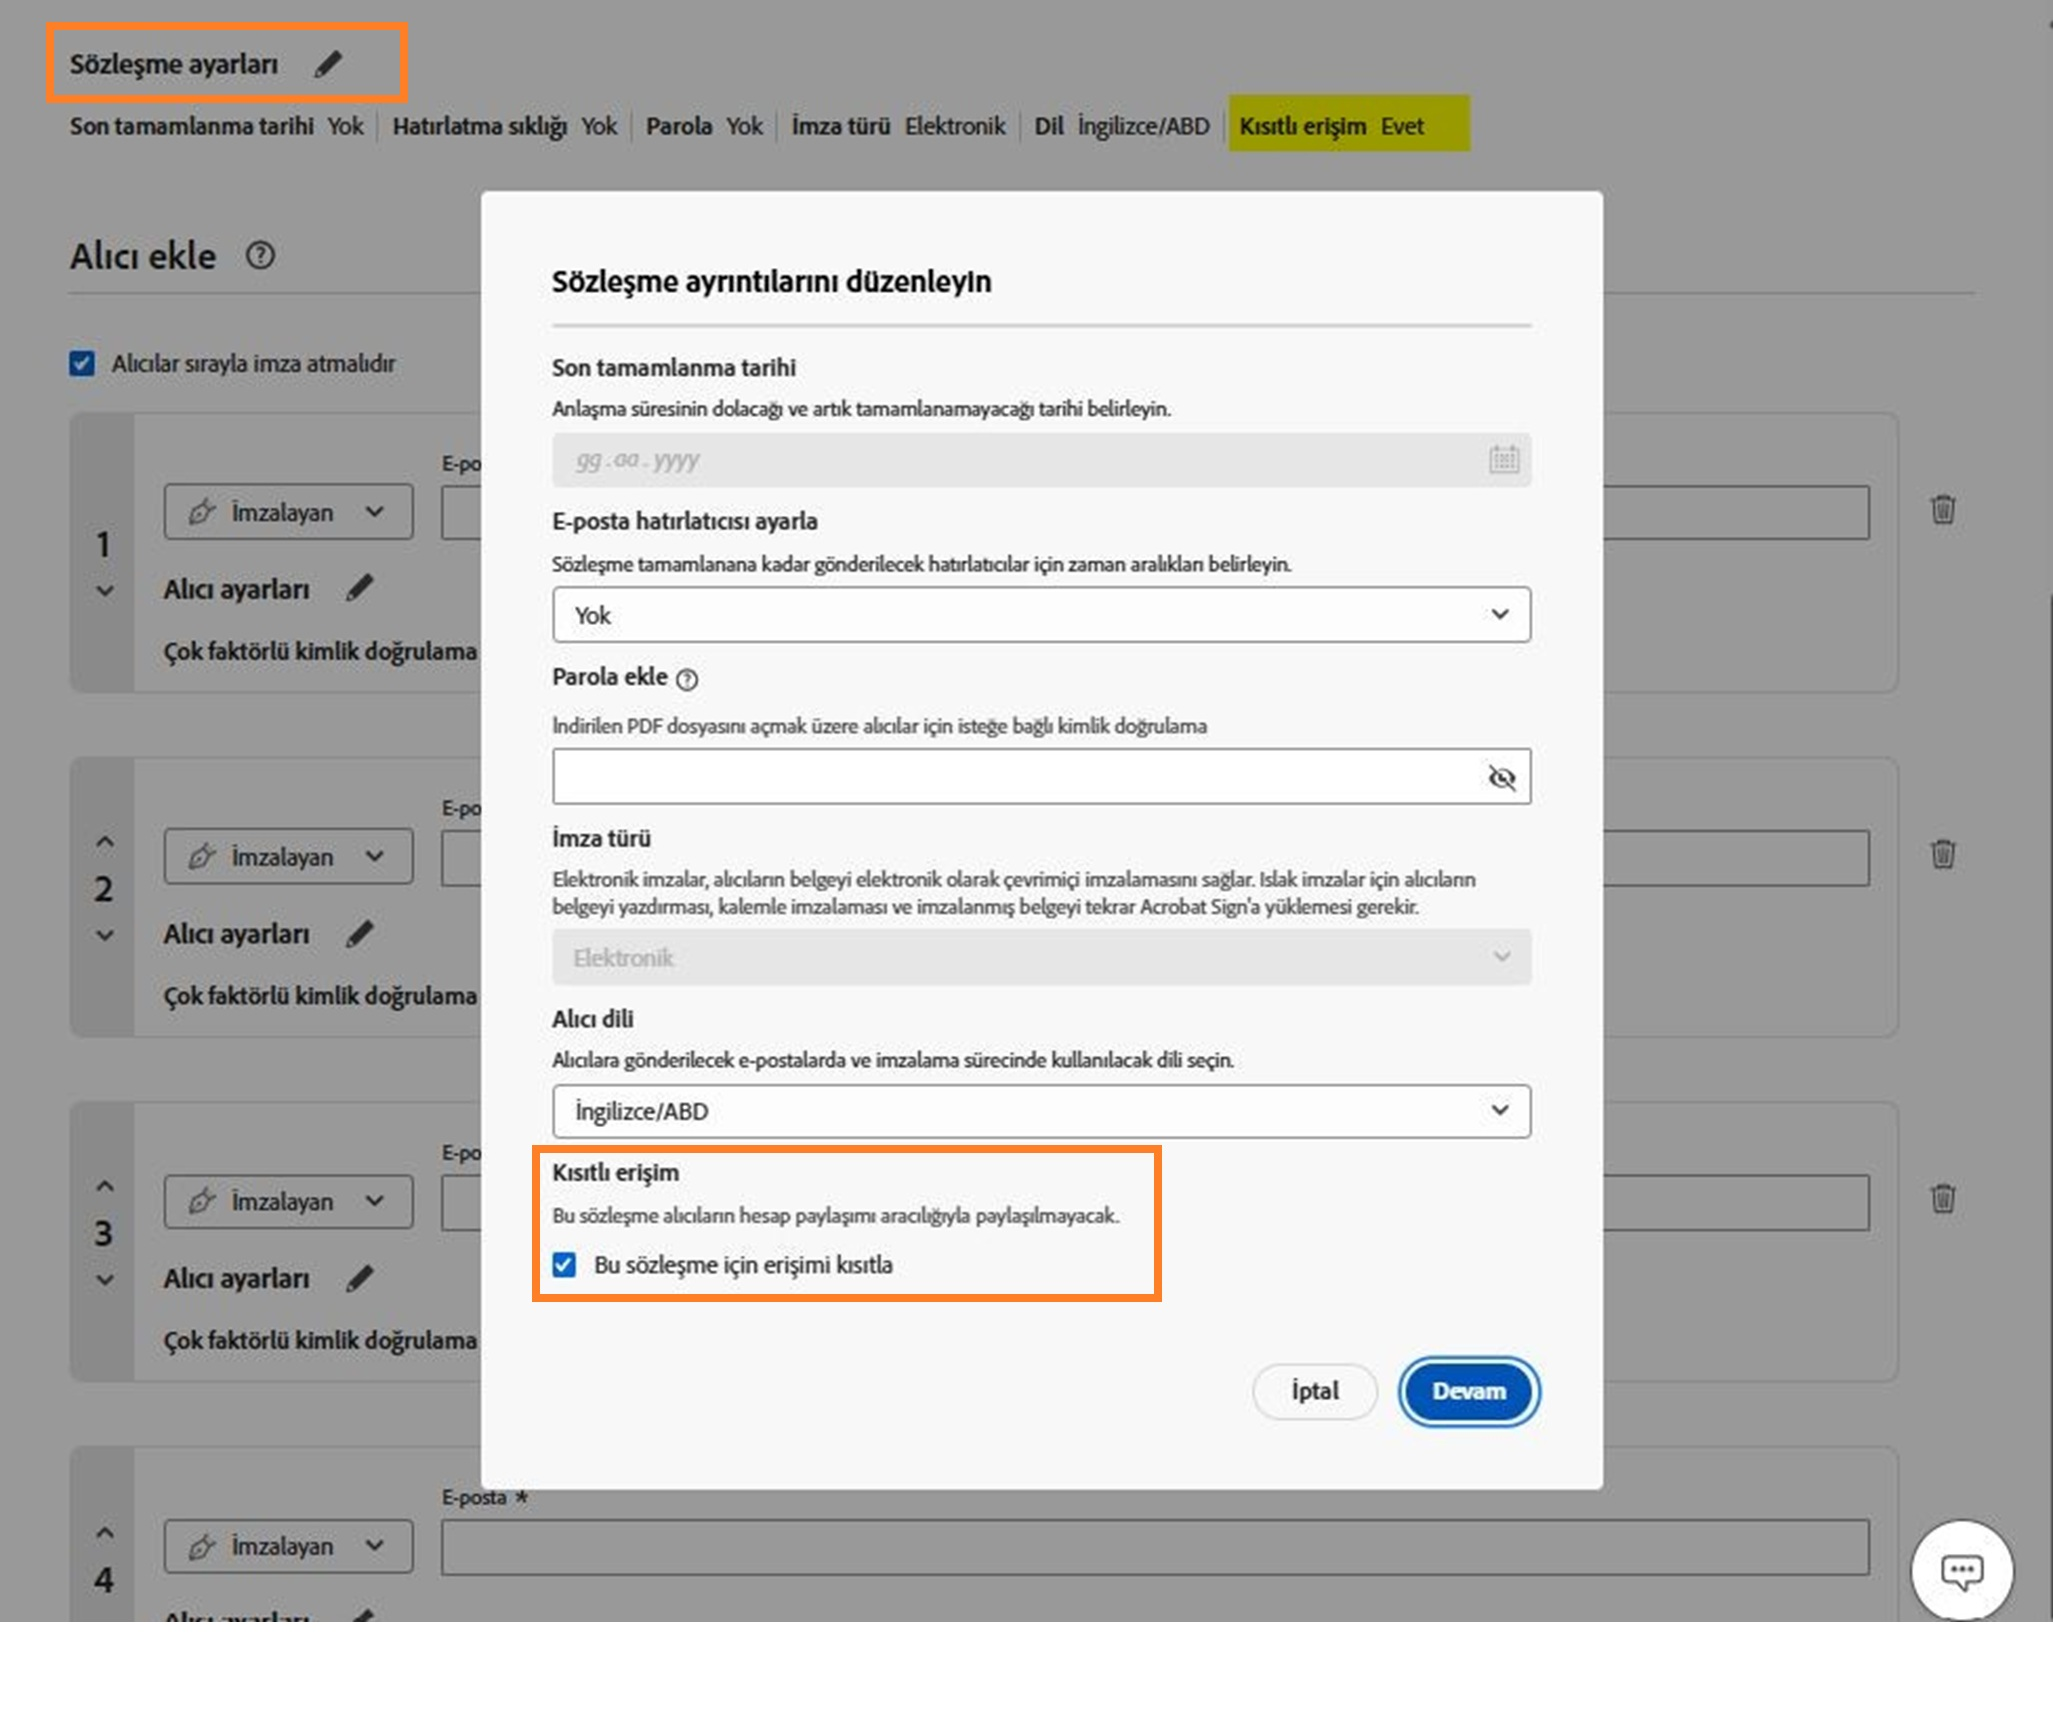This screenshot has width=2053, height=1728.
Task: Click the help icon beside Parola ekle
Action: pyautogui.click(x=687, y=680)
